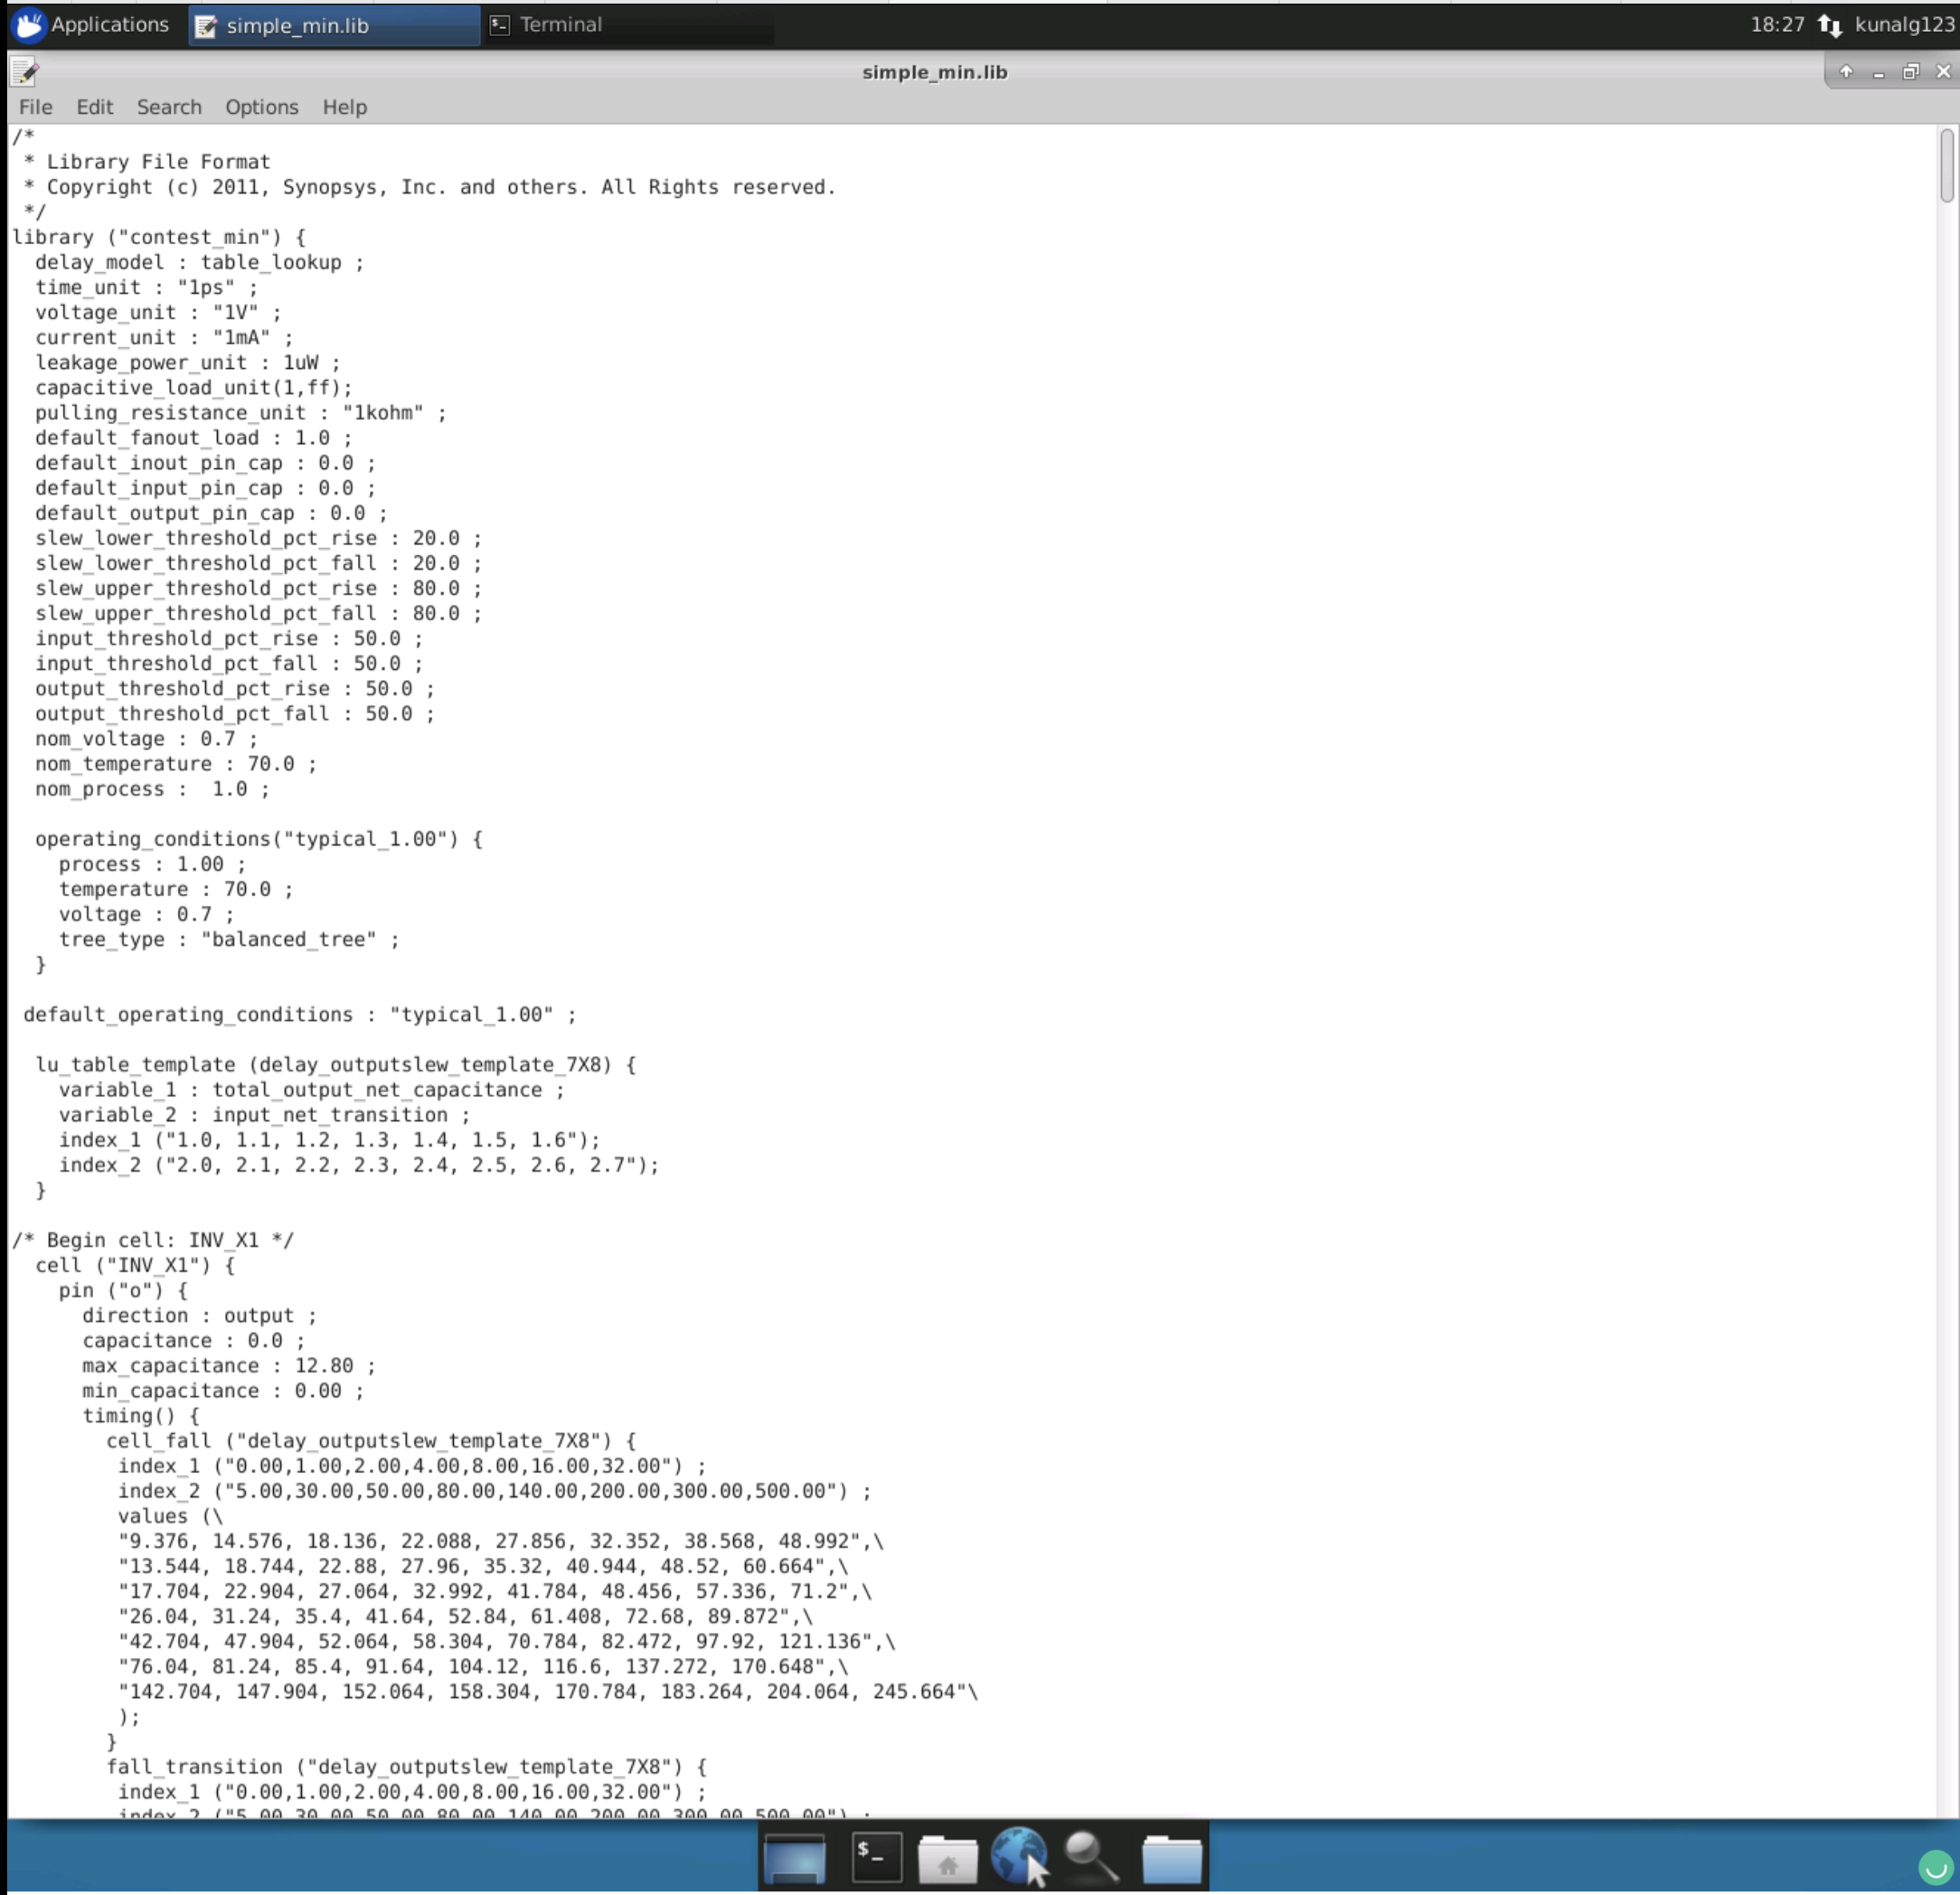This screenshot has width=1960, height=1895.
Task: Click 'Copyright (c) 2011, Synopsys' comment line
Action: [x=430, y=187]
